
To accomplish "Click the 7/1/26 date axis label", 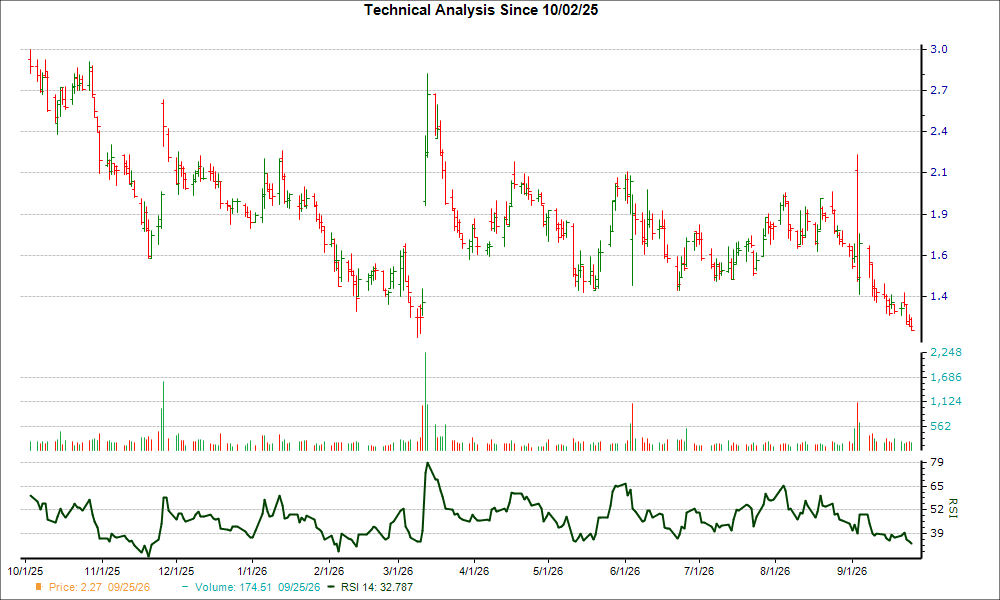I will coord(698,571).
